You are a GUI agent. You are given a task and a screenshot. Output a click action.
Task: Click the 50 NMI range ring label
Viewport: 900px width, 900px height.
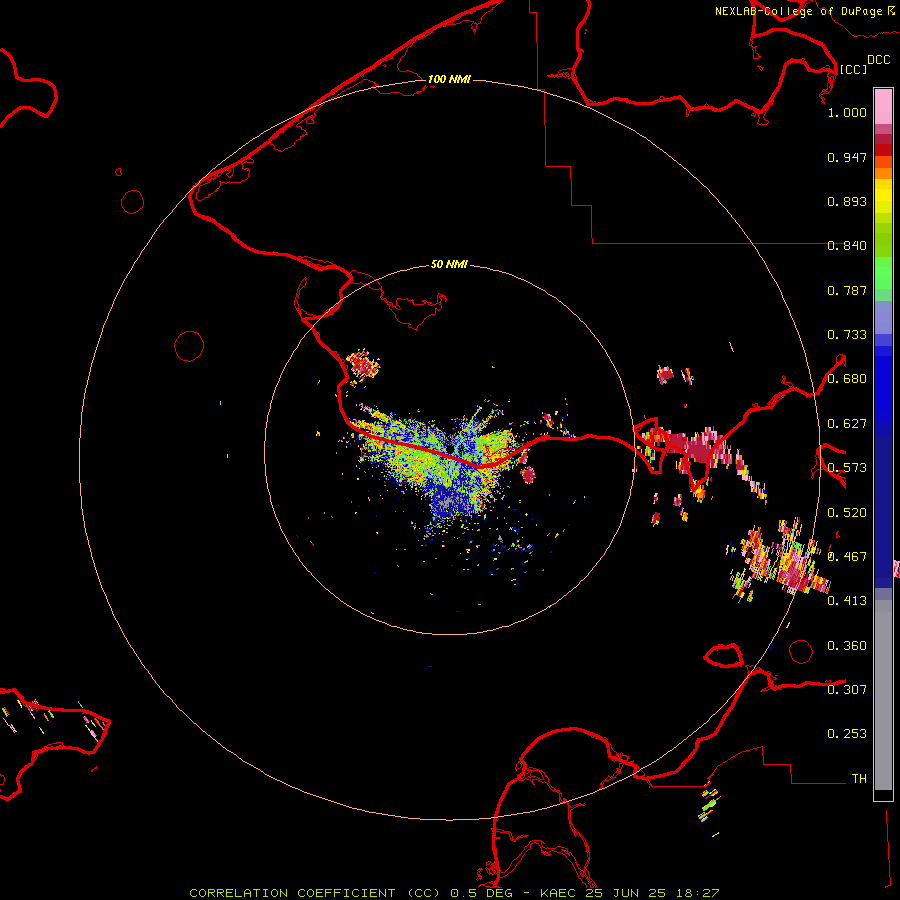(449, 265)
